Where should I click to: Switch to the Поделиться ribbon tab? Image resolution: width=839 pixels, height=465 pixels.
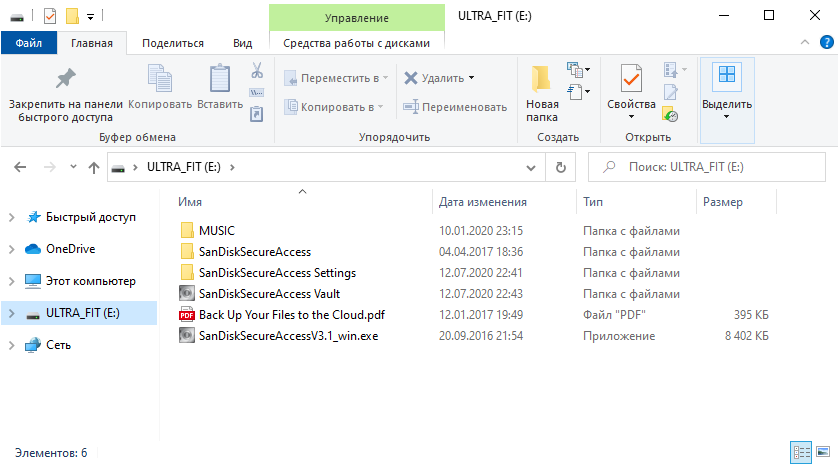click(x=173, y=43)
